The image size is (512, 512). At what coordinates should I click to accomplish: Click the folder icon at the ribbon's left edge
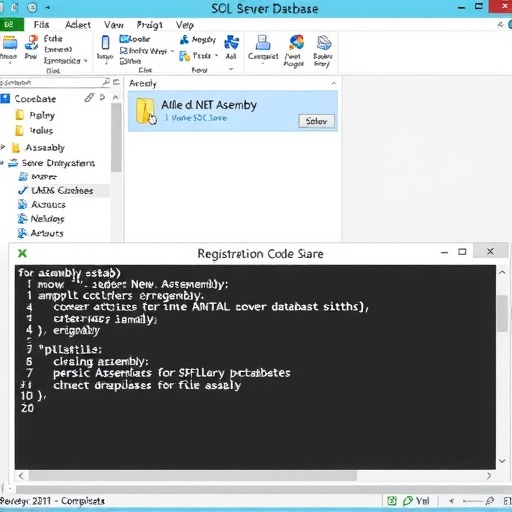[9, 43]
